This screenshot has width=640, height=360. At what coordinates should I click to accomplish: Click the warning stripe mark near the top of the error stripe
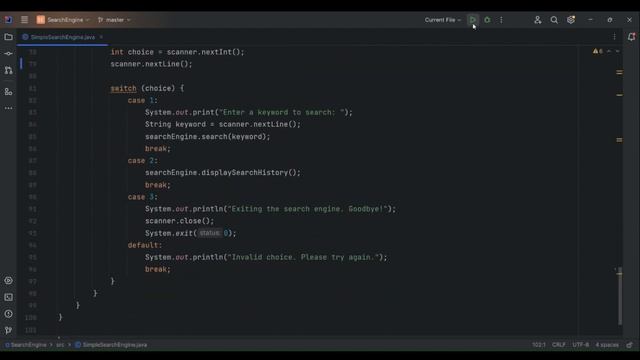coord(619,73)
